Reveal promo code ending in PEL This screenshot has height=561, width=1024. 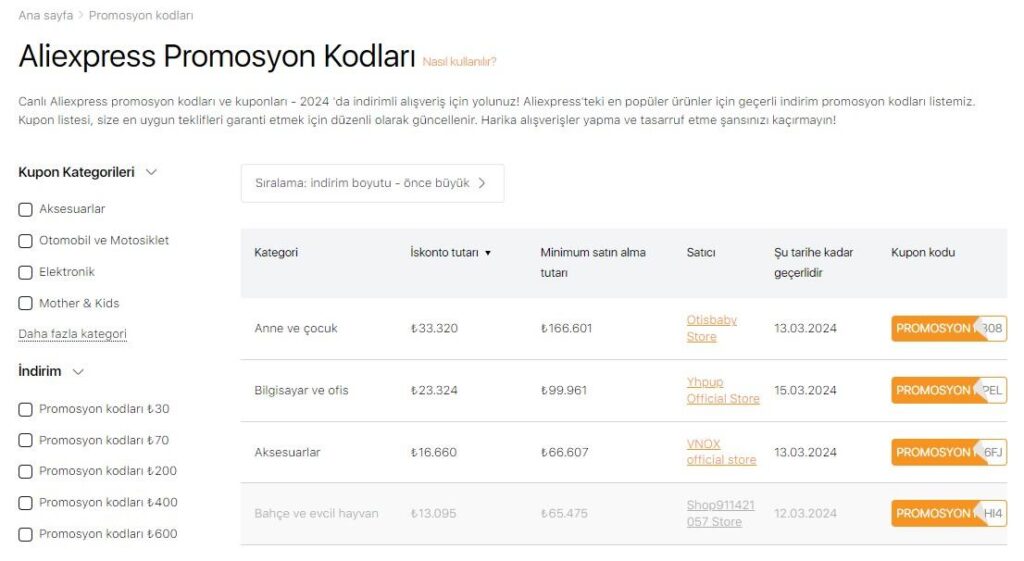pyautogui.click(x=949, y=391)
